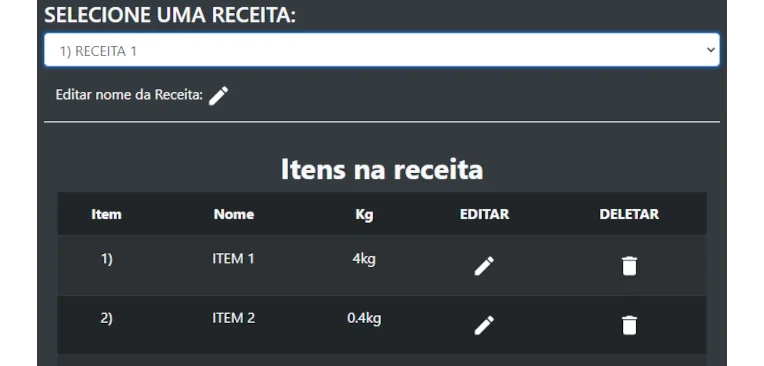The image size is (764, 366).
Task: Click the chevron arrow of the recipe dropdown
Action: tap(710, 50)
